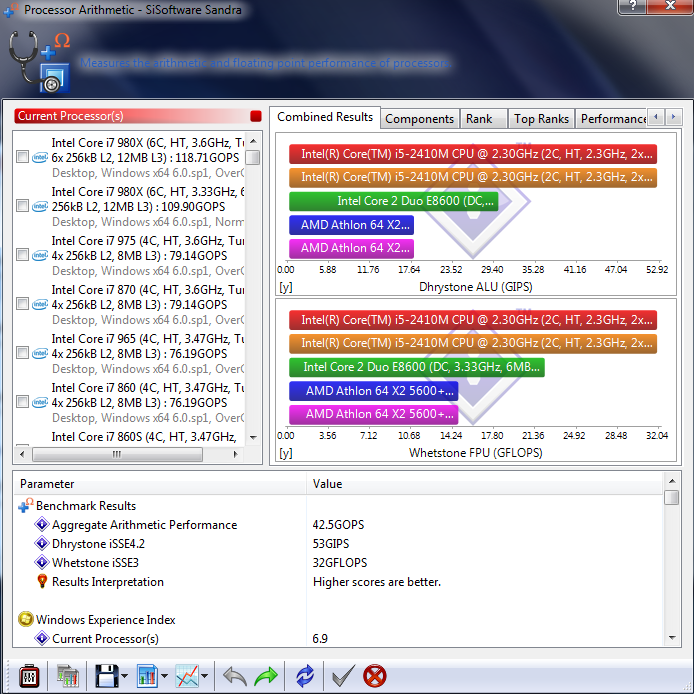Select the 32GFLOPS Whetstone value
The height and width of the screenshot is (694, 694).
point(340,563)
